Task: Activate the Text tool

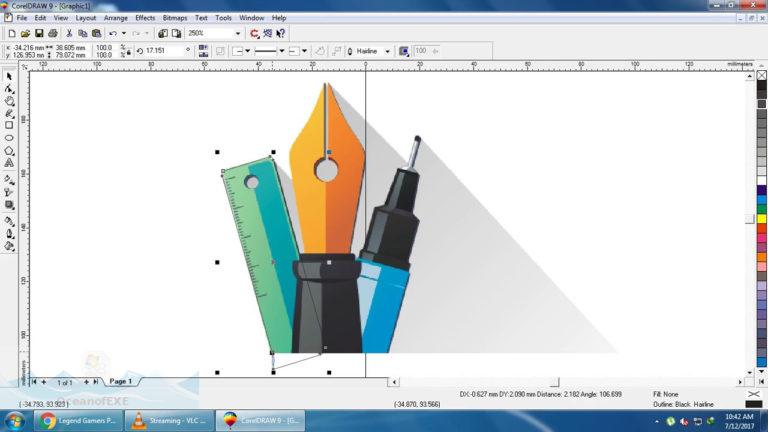Action: (x=9, y=162)
